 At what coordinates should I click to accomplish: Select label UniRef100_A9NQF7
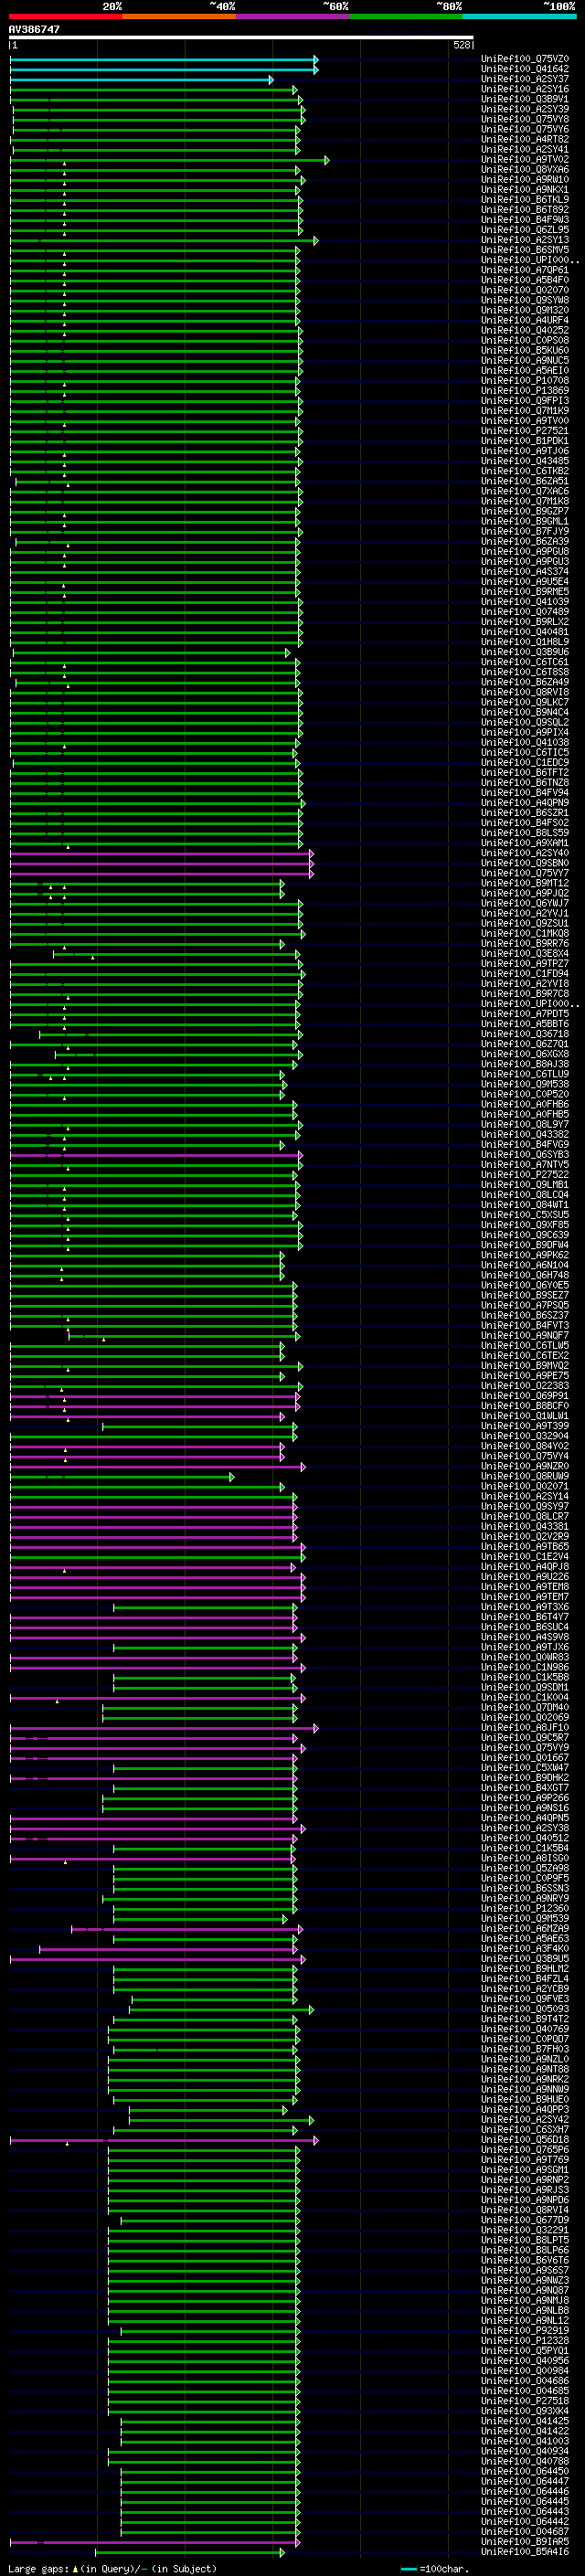coord(524,1336)
